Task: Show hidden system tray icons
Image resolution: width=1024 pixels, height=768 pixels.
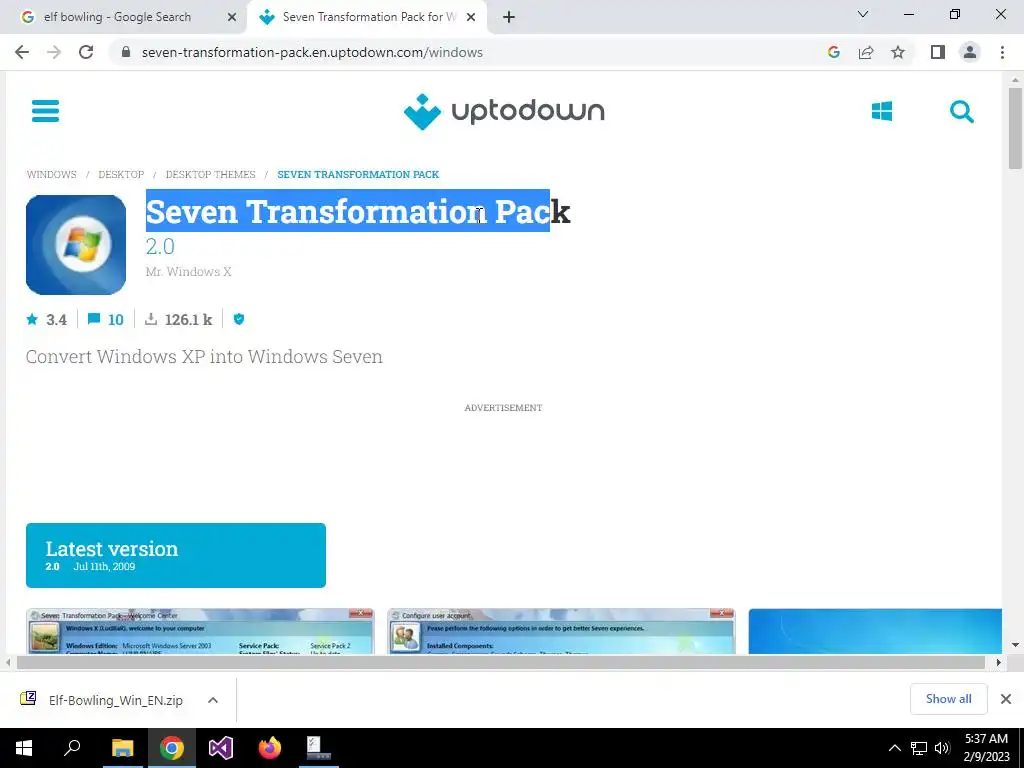Action: [895, 748]
